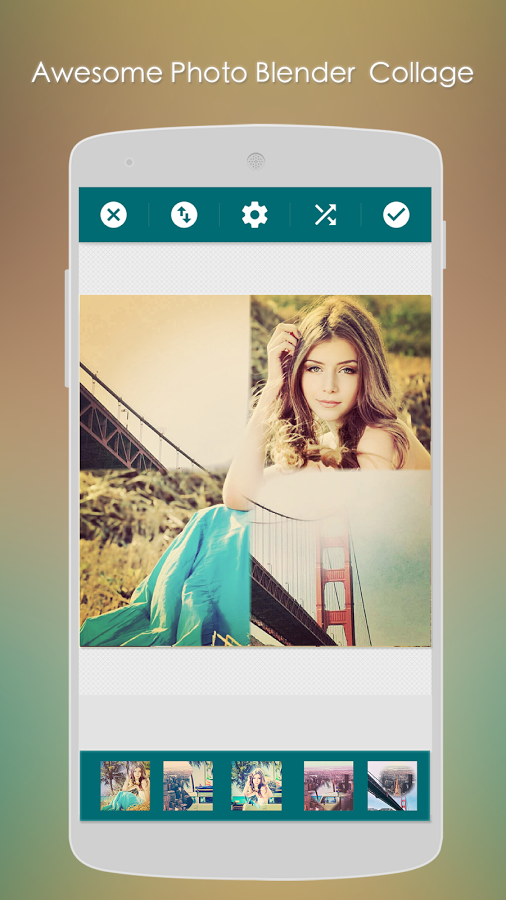
Task: Tap the shuffle crossed-arrows icon
Action: (x=325, y=215)
